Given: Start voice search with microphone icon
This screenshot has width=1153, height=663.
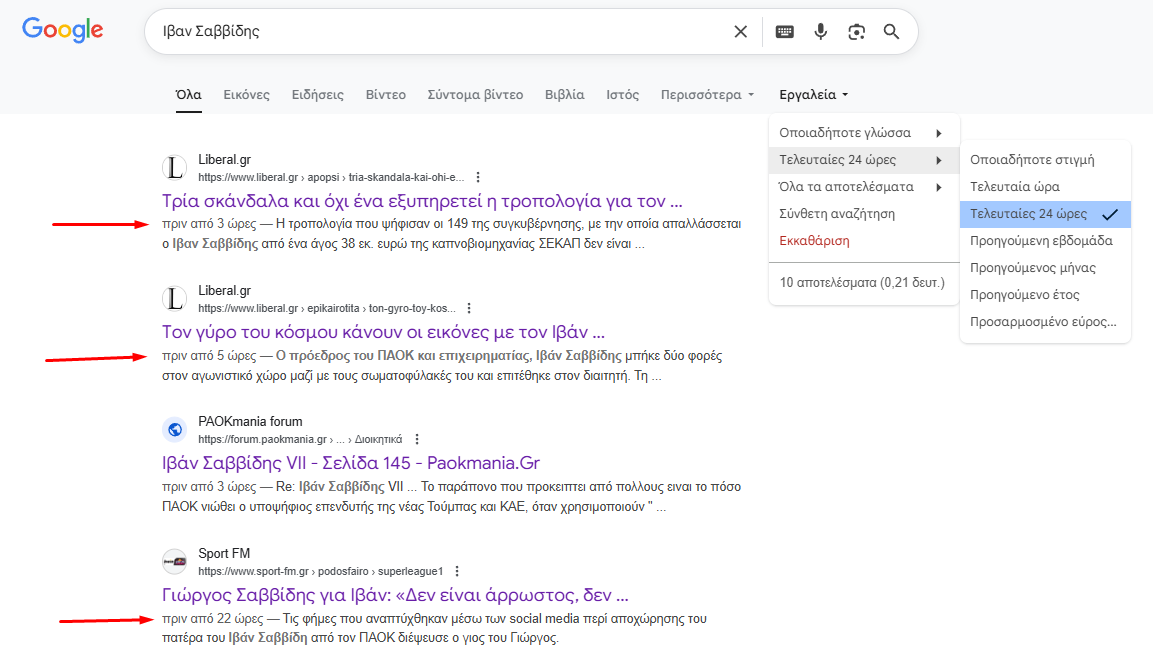Looking at the screenshot, I should 821,32.
